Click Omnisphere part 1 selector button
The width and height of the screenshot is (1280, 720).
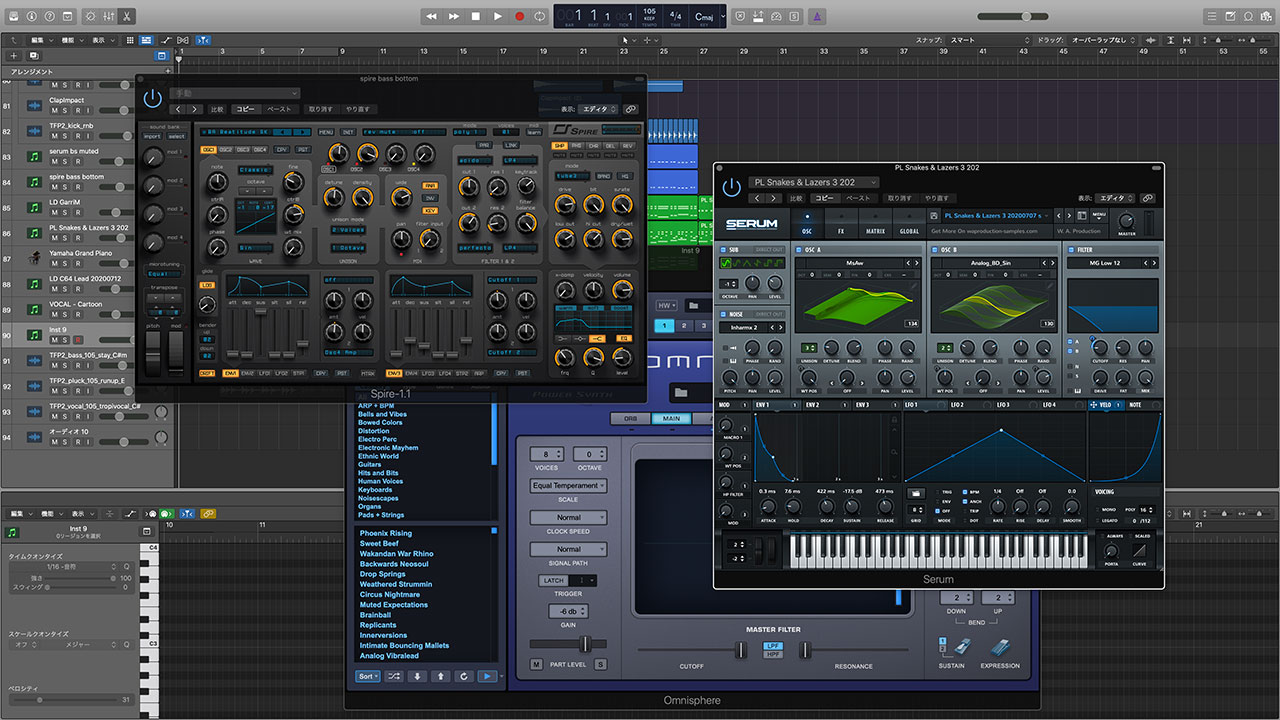[x=663, y=325]
